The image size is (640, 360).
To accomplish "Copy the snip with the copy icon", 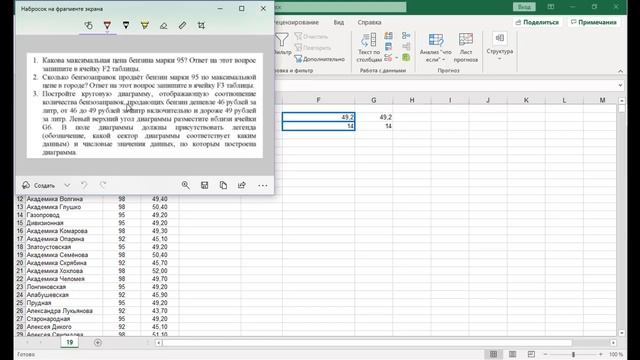I will pos(223,185).
